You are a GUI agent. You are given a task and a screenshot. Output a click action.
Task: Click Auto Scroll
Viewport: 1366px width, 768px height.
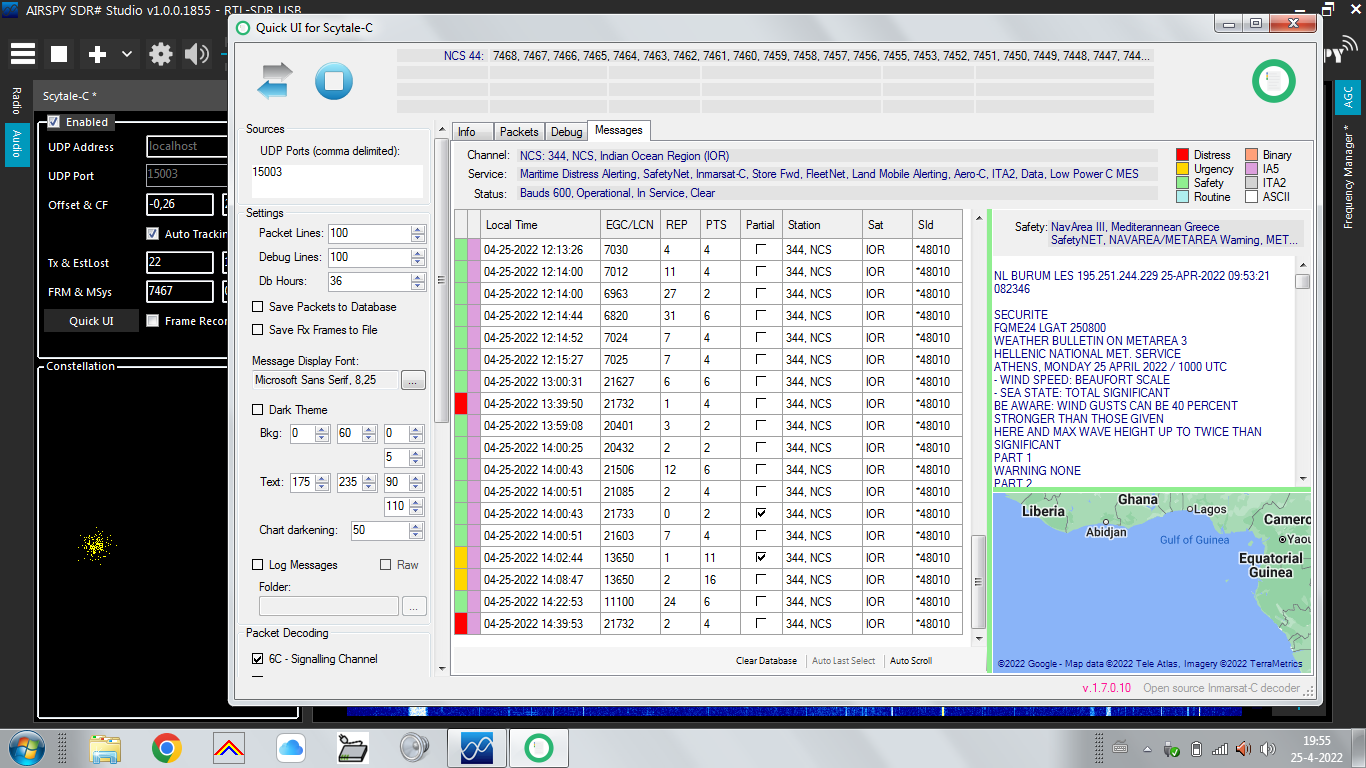pyautogui.click(x=911, y=661)
